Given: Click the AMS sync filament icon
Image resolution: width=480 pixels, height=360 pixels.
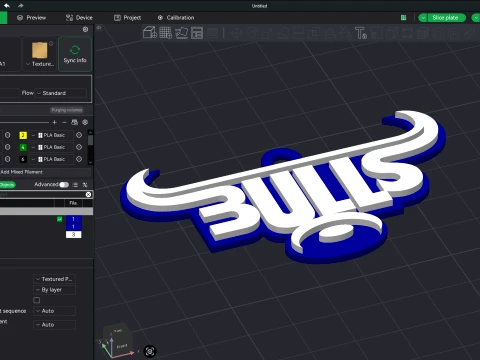Looking at the screenshot, I should point(75,122).
